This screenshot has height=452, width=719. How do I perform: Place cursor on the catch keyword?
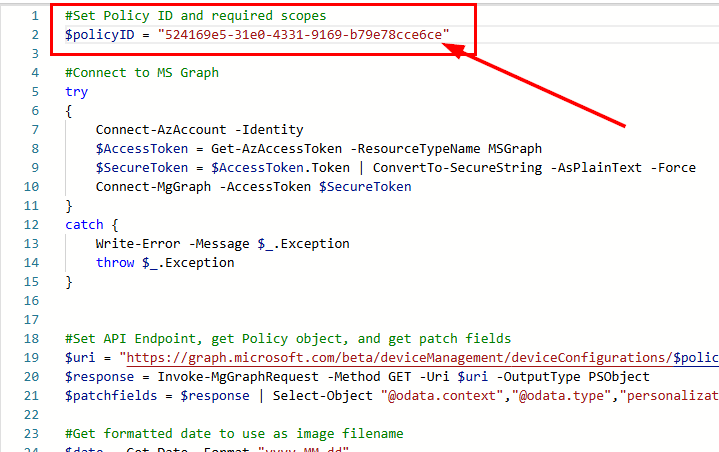click(x=84, y=224)
